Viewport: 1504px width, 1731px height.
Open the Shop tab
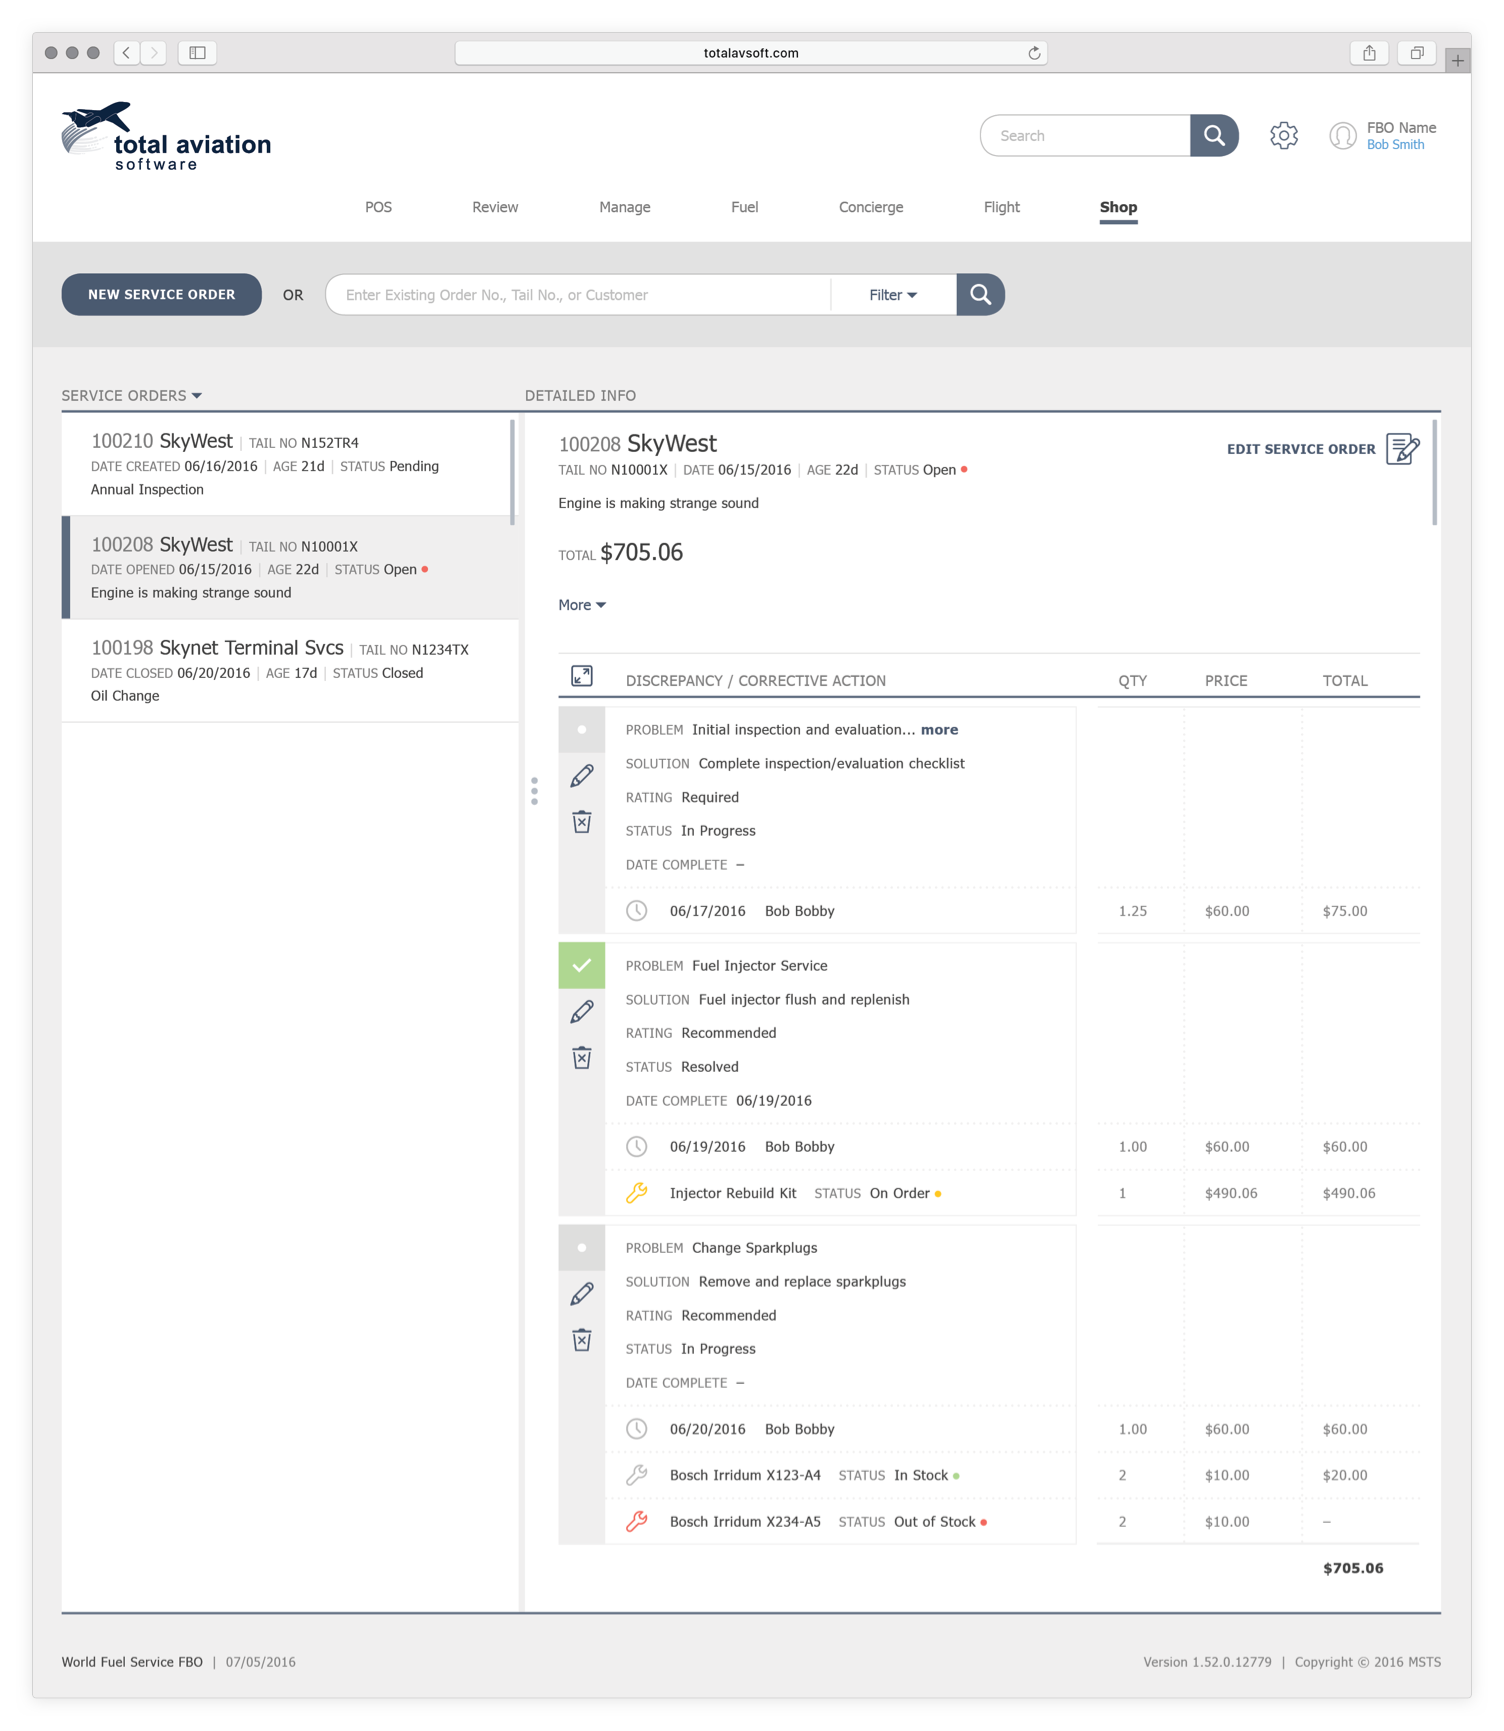coord(1119,207)
